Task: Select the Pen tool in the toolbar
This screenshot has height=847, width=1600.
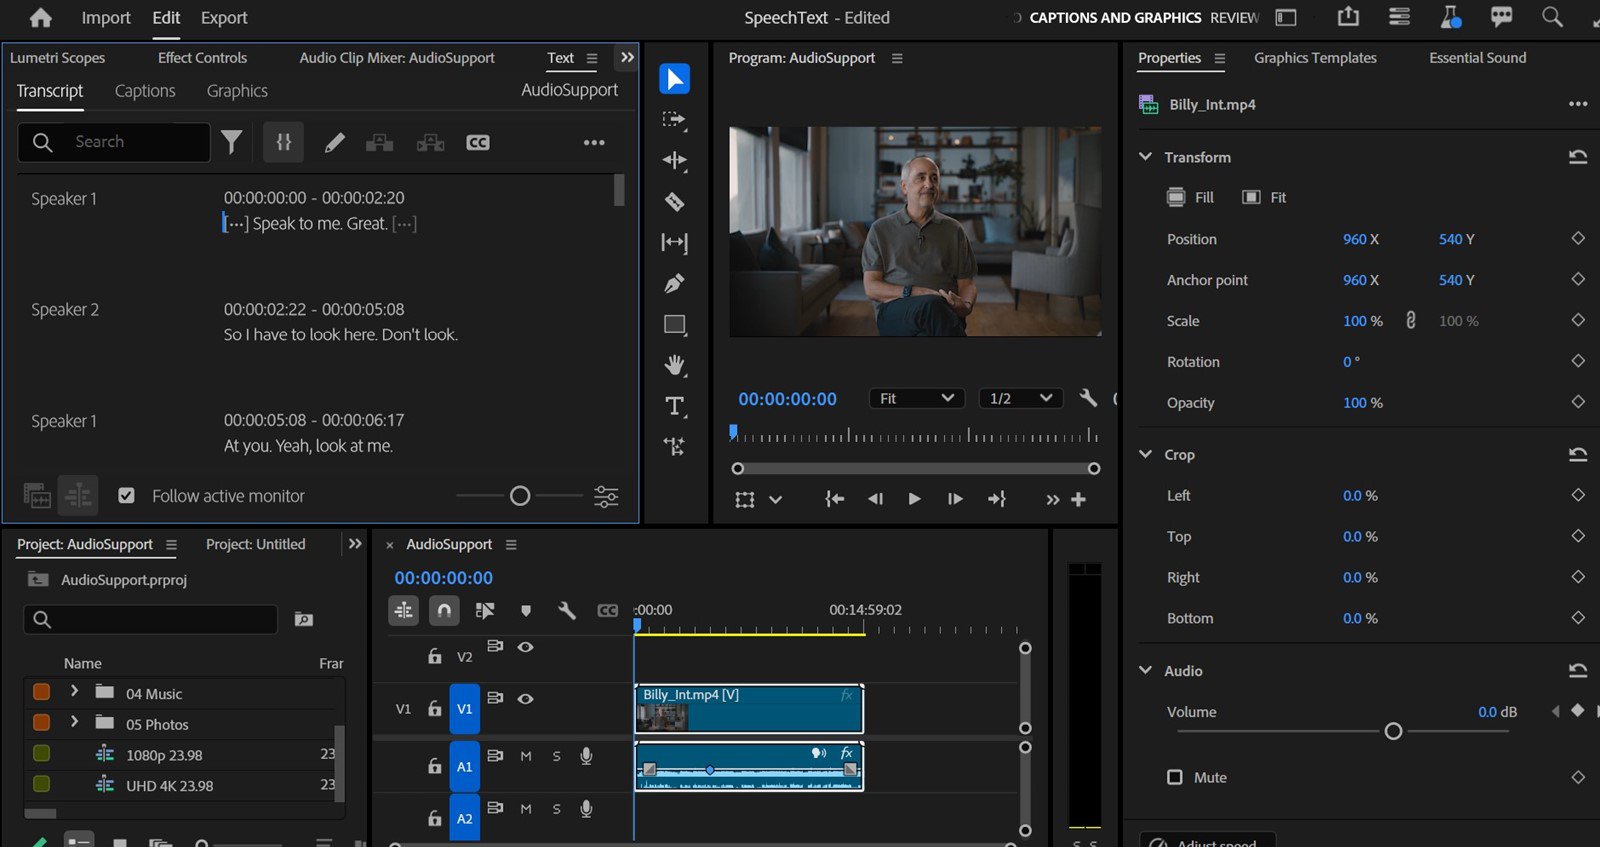Action: pos(675,284)
